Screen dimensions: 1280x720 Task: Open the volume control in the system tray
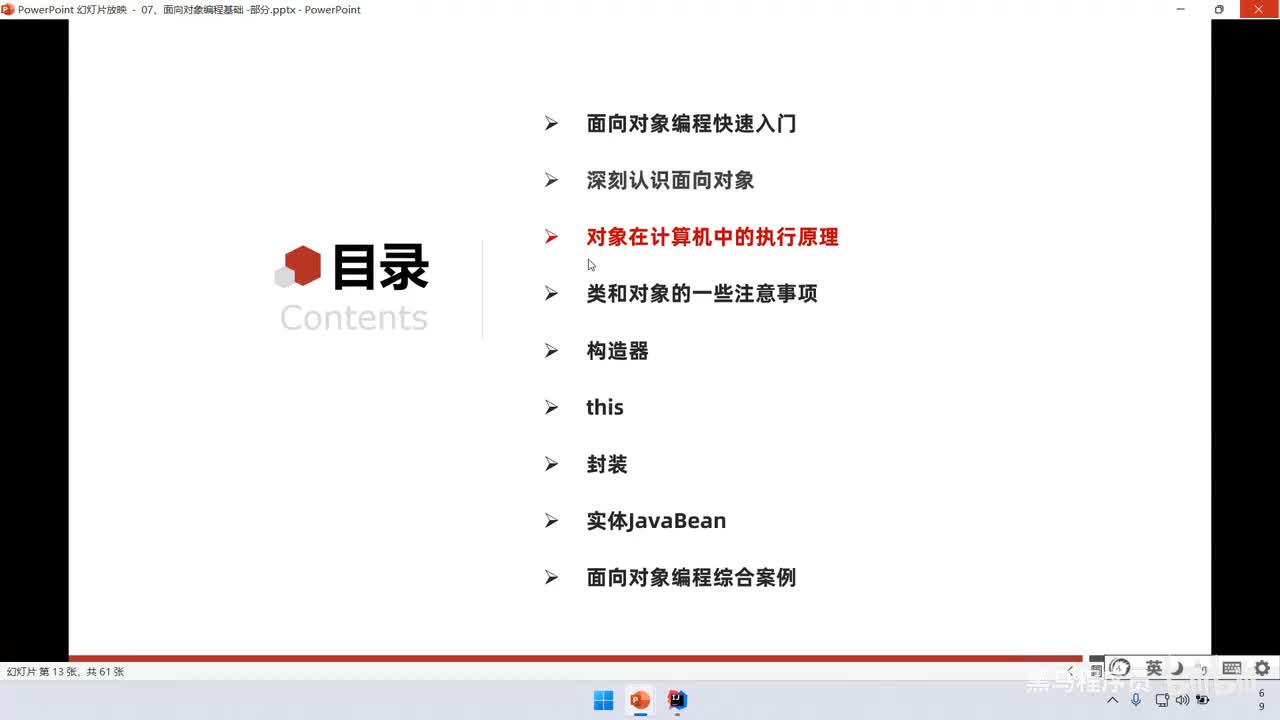point(1182,700)
